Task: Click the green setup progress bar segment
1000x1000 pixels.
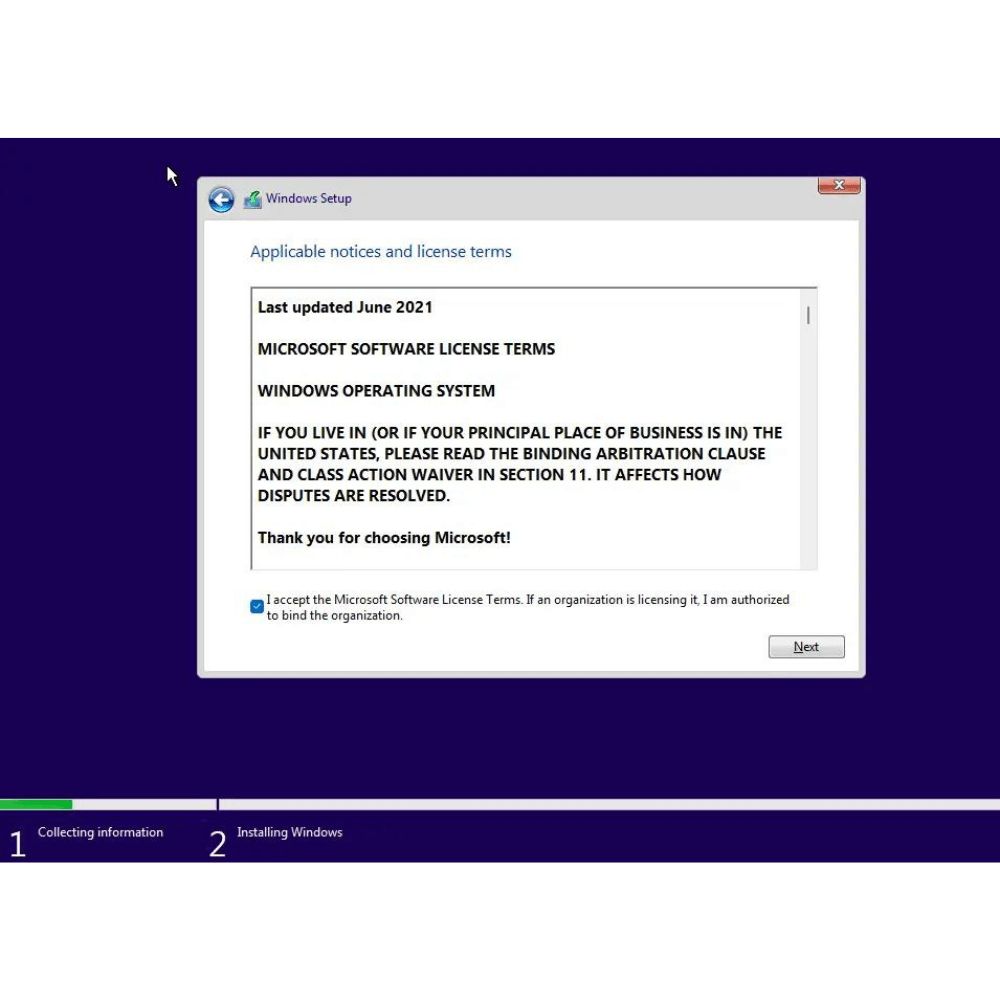Action: pyautogui.click(x=36, y=804)
